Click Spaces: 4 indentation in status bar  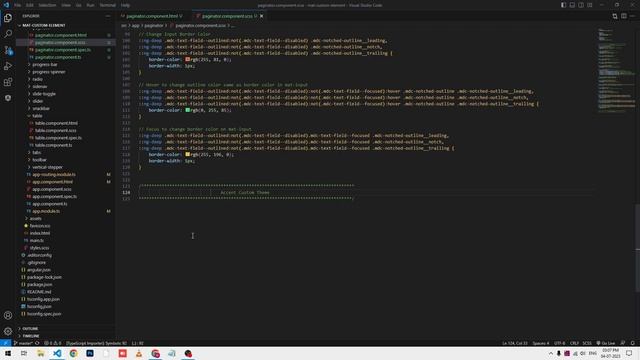pos(541,343)
